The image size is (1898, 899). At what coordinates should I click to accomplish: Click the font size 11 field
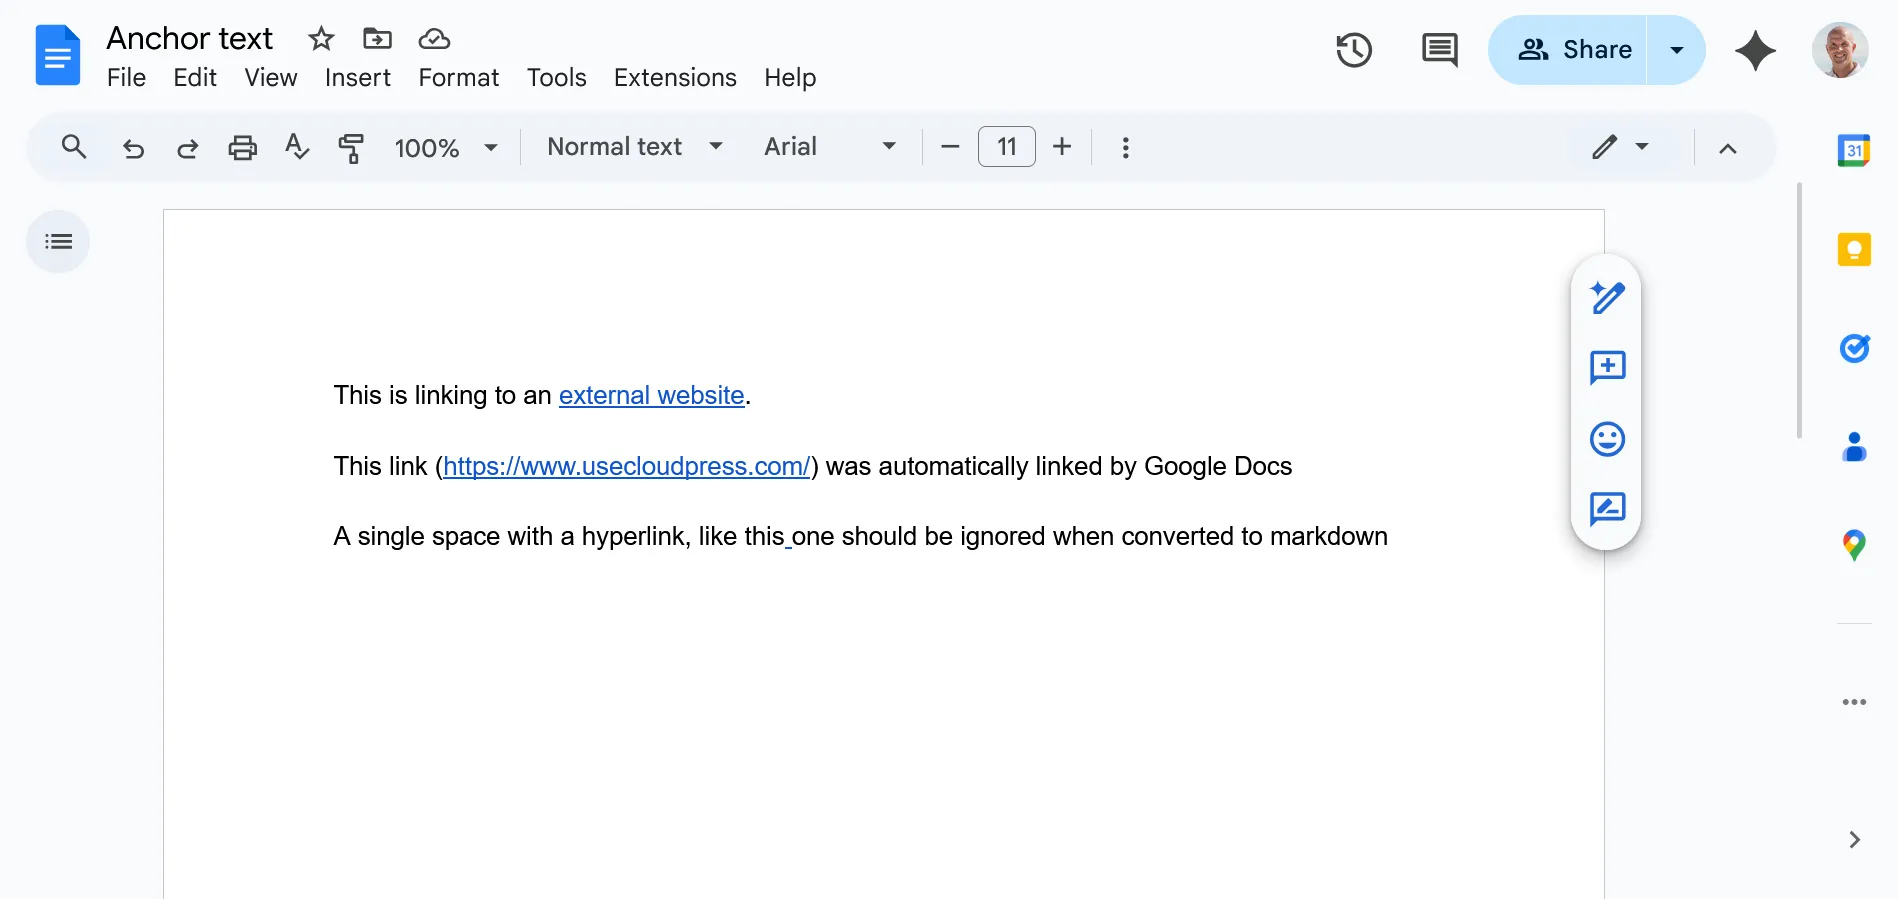[x=1007, y=147]
